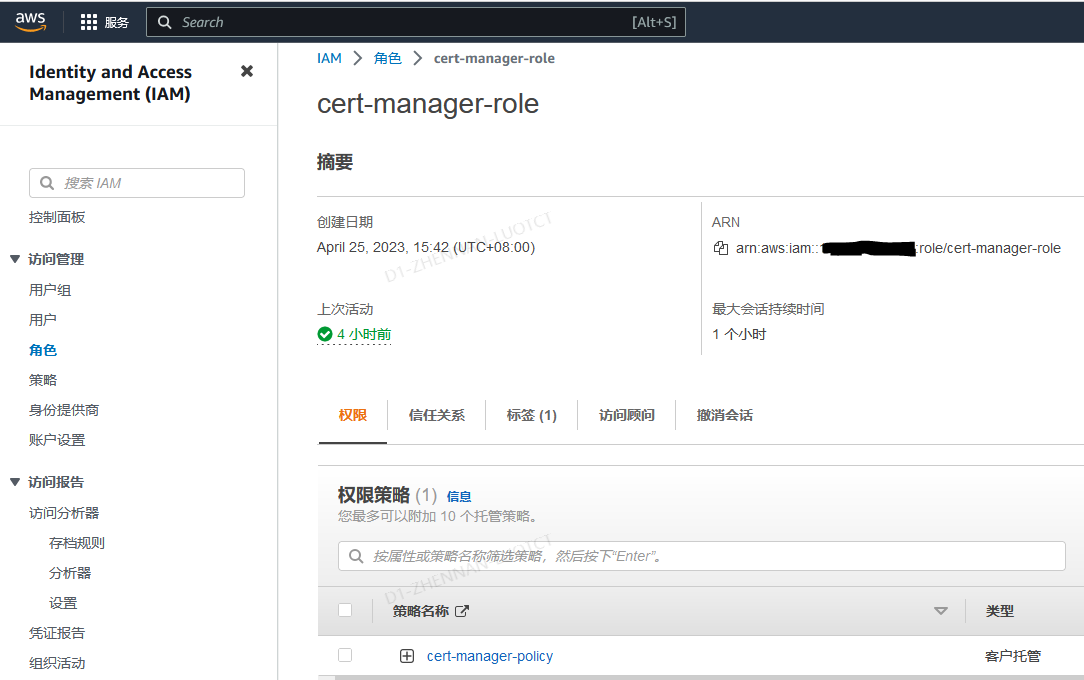The width and height of the screenshot is (1084, 680).
Task: Select 角色 in the IAM sidebar
Action: click(x=42, y=349)
